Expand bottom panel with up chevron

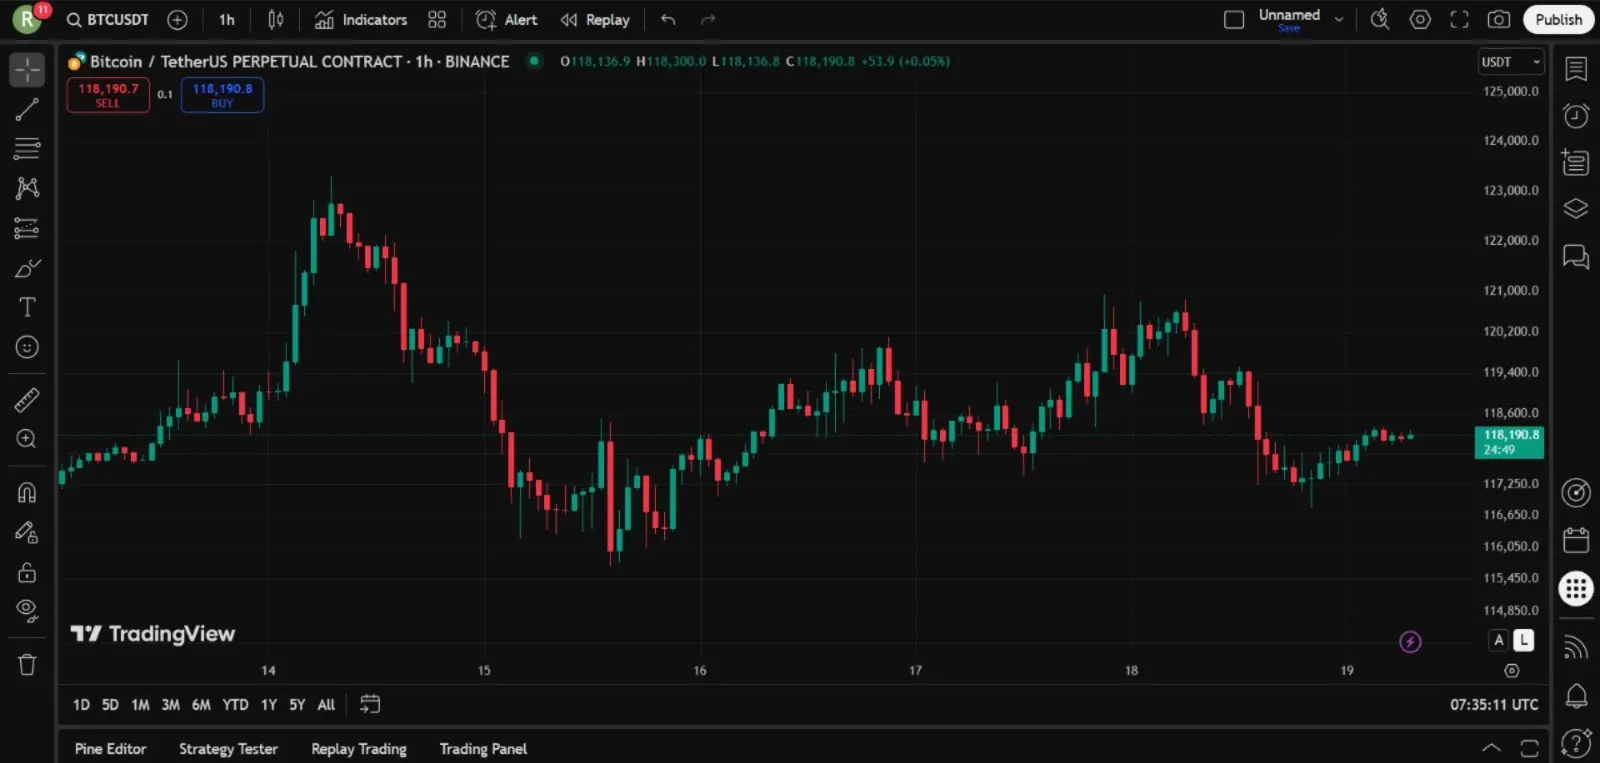tap(1491, 748)
